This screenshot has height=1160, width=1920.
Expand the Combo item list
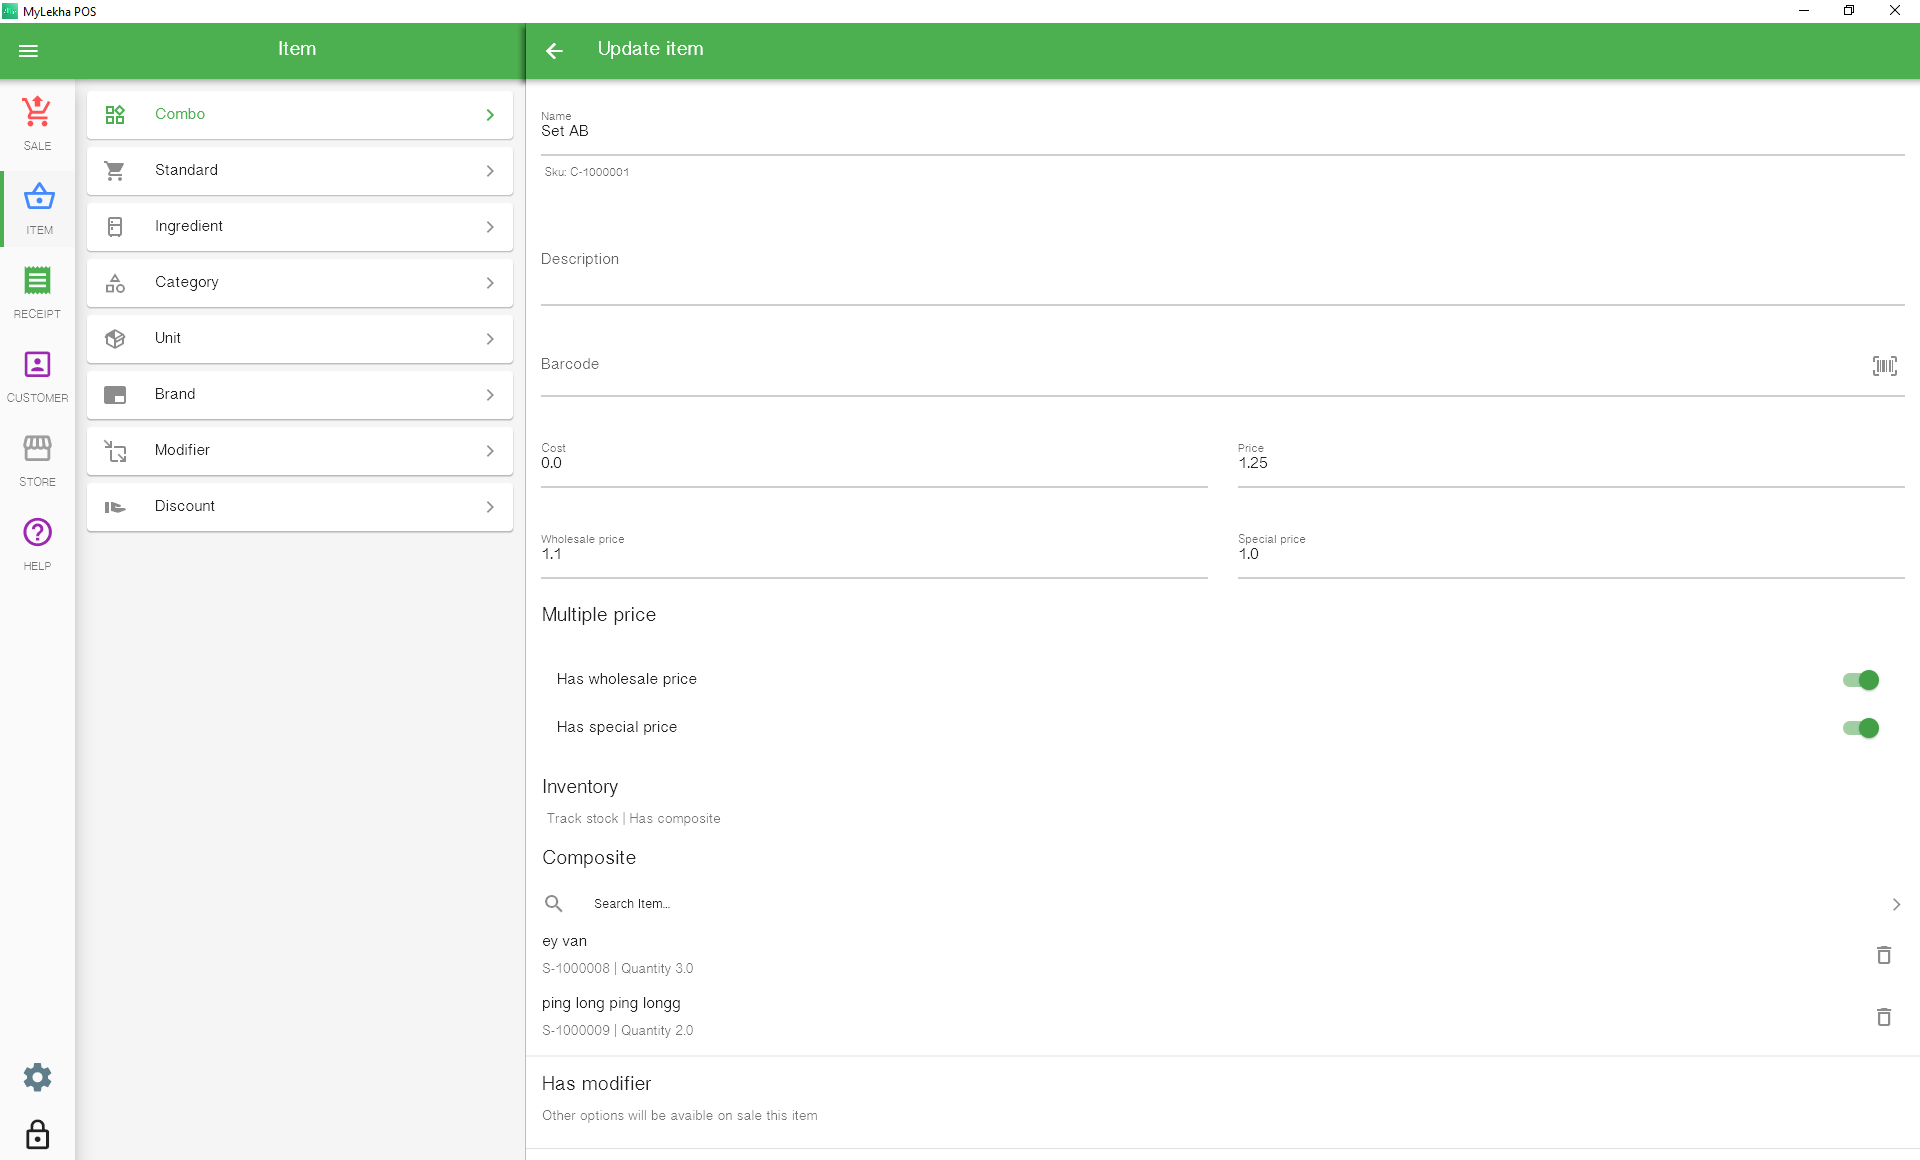coord(300,115)
